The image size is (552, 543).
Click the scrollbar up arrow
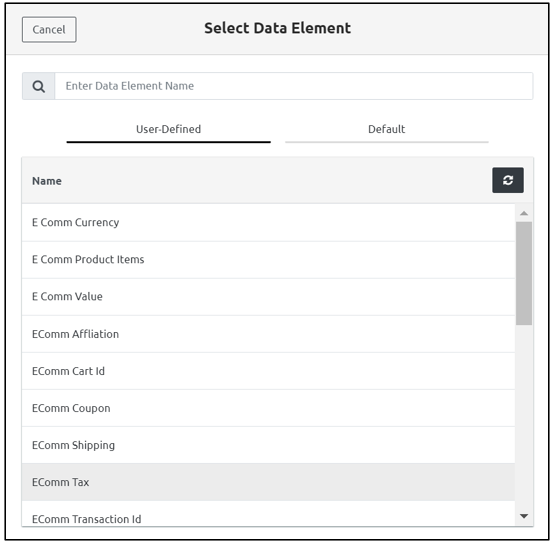(524, 213)
